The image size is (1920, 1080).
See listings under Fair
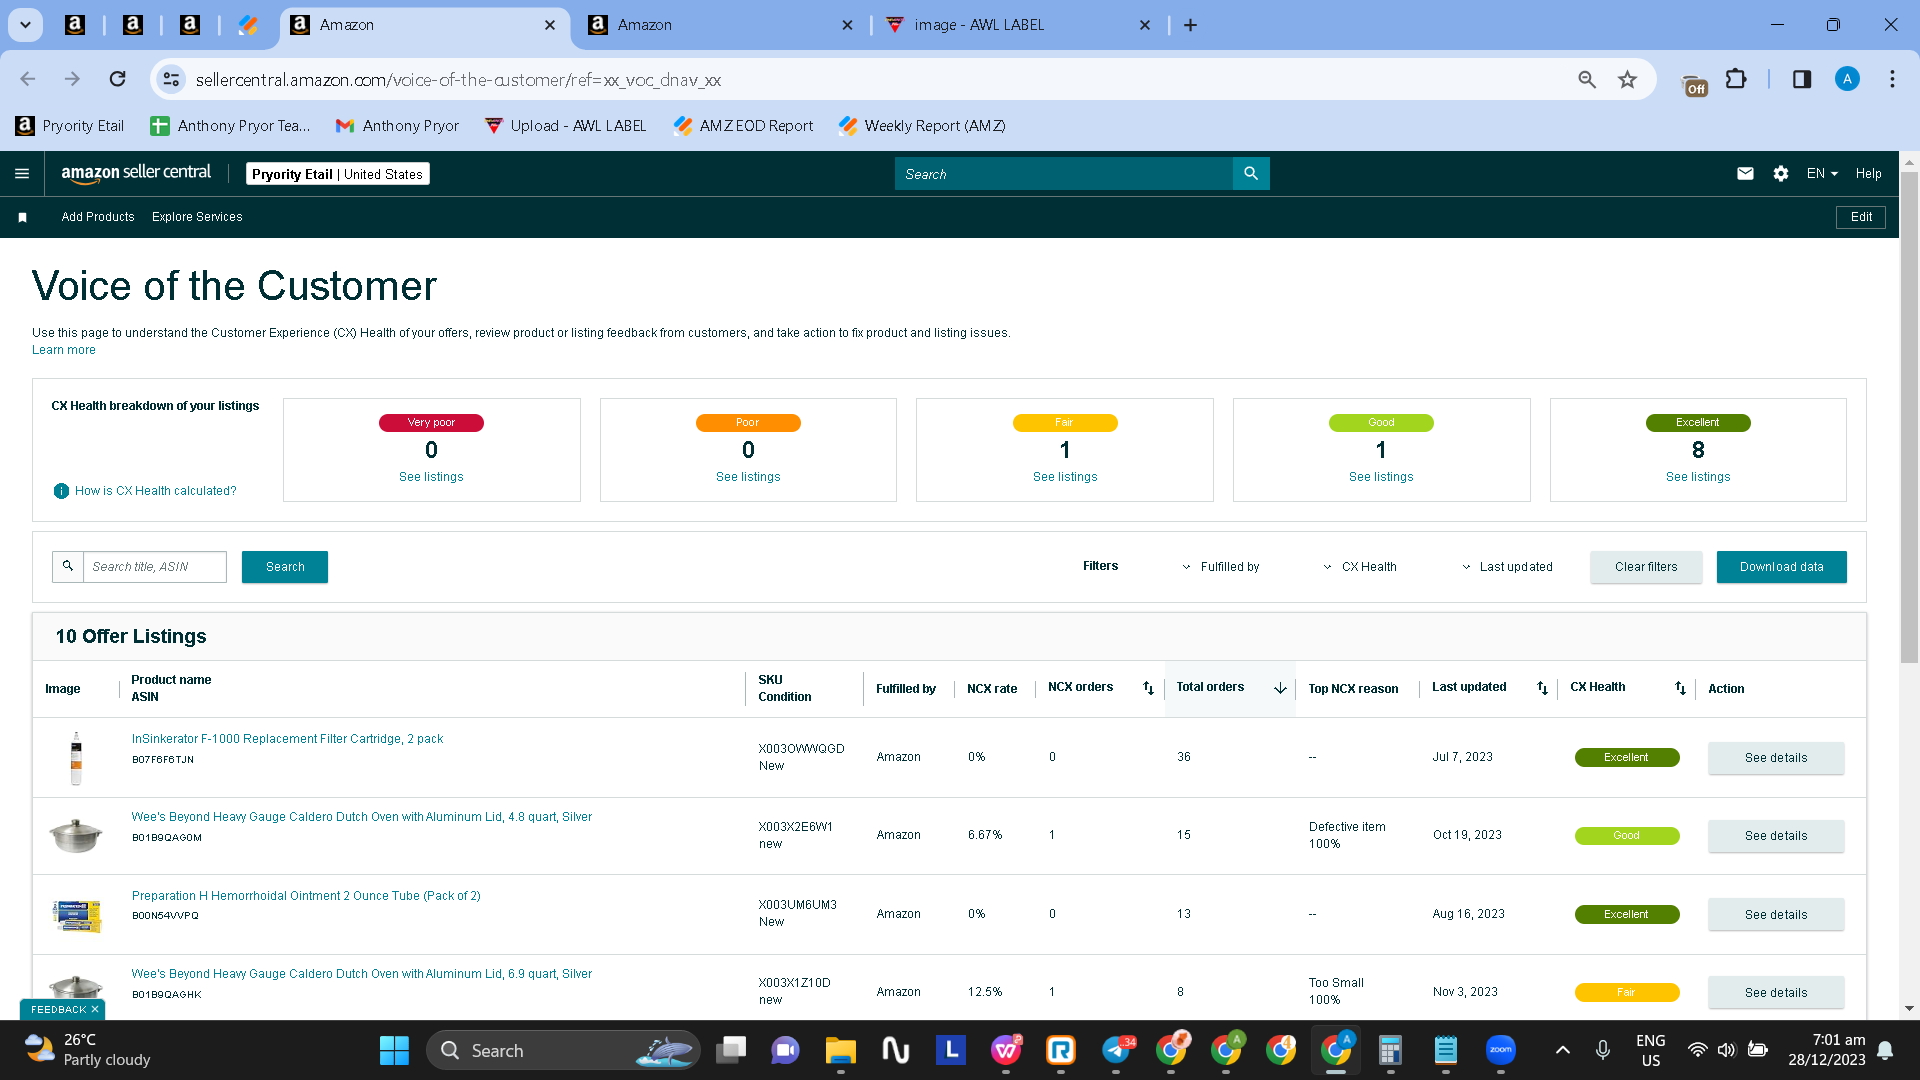pos(1065,477)
